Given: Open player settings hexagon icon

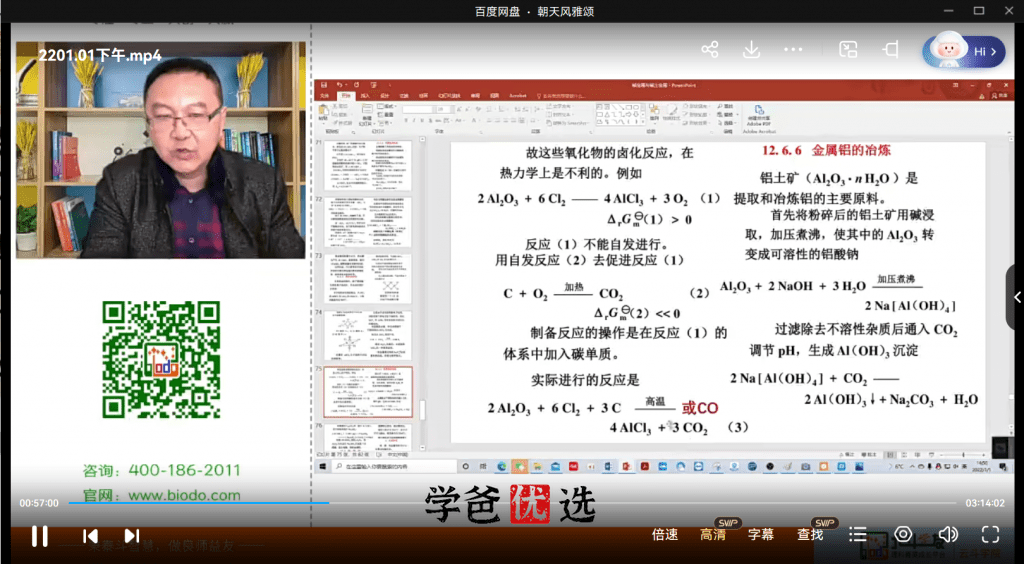Looking at the screenshot, I should coord(903,535).
